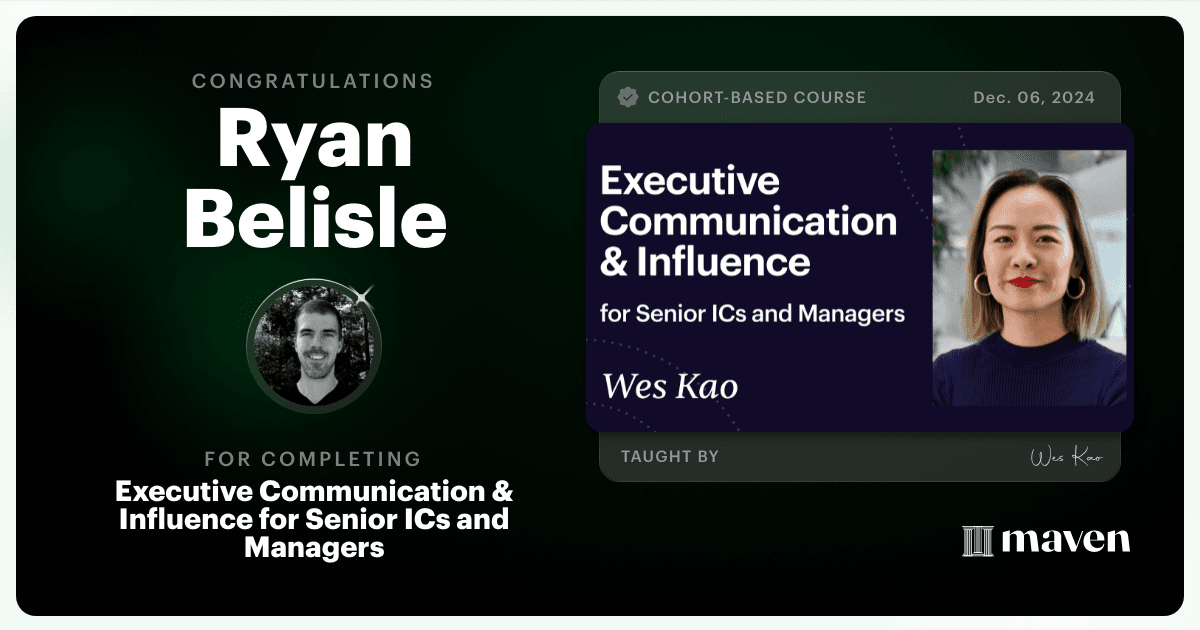Click the CONGRATULATIONS heading text

point(313,81)
